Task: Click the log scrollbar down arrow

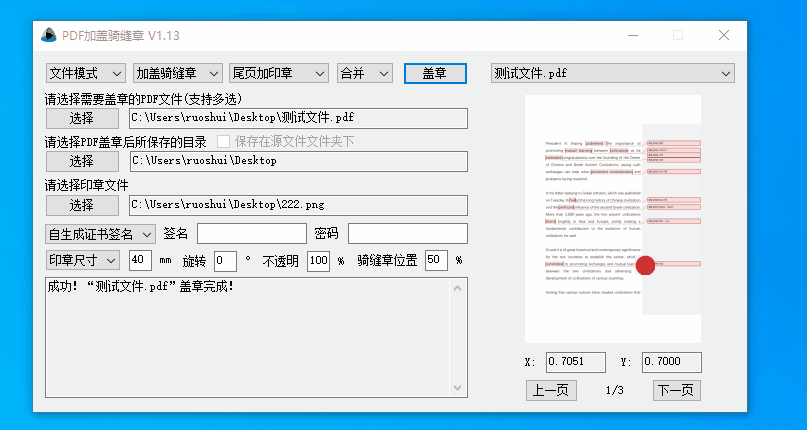Action: [x=458, y=388]
